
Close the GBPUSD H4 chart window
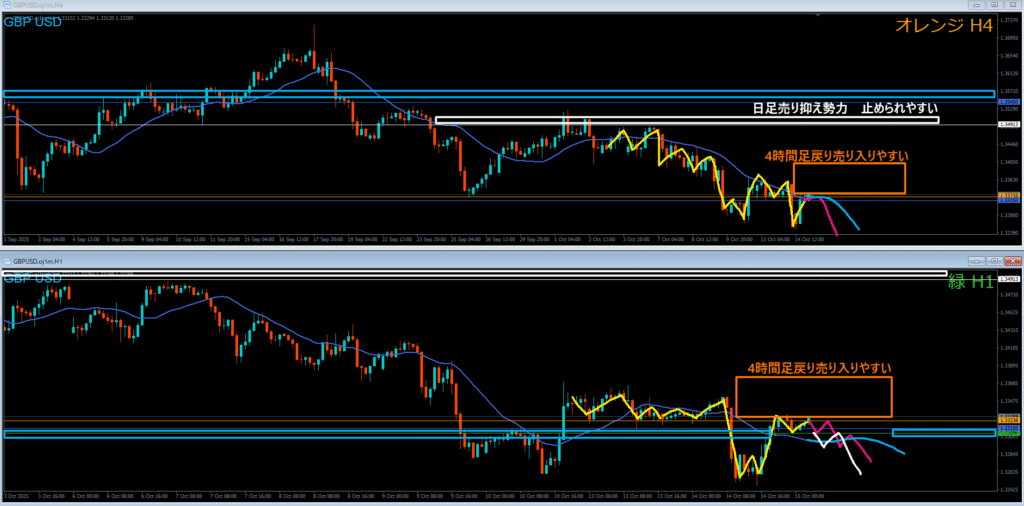click(1011, 4)
